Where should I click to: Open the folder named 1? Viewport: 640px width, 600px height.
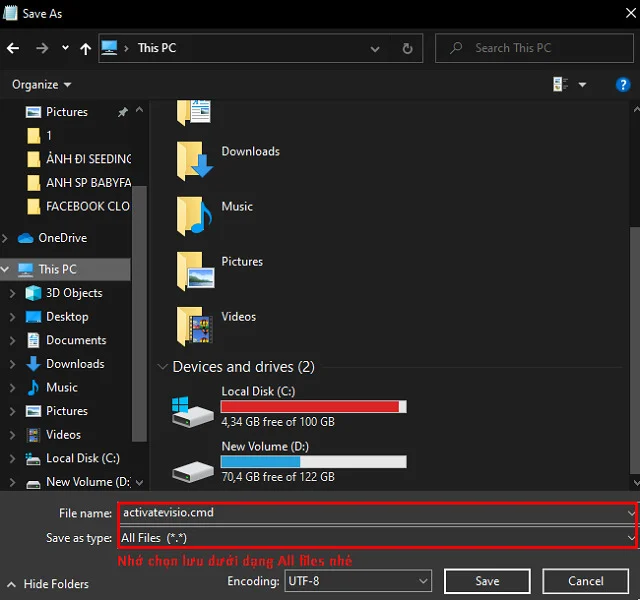(x=40, y=136)
